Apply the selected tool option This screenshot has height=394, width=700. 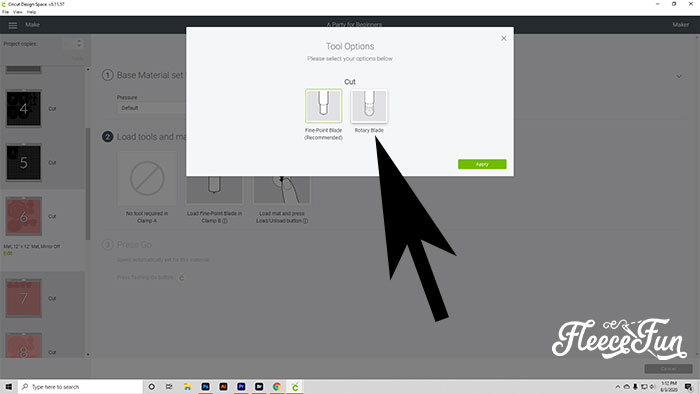pyautogui.click(x=482, y=164)
